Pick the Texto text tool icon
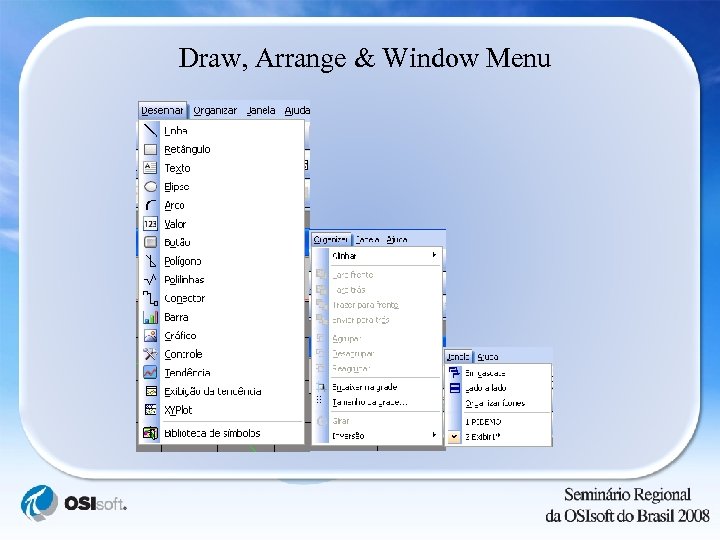Image resolution: width=720 pixels, height=540 pixels. [150, 168]
